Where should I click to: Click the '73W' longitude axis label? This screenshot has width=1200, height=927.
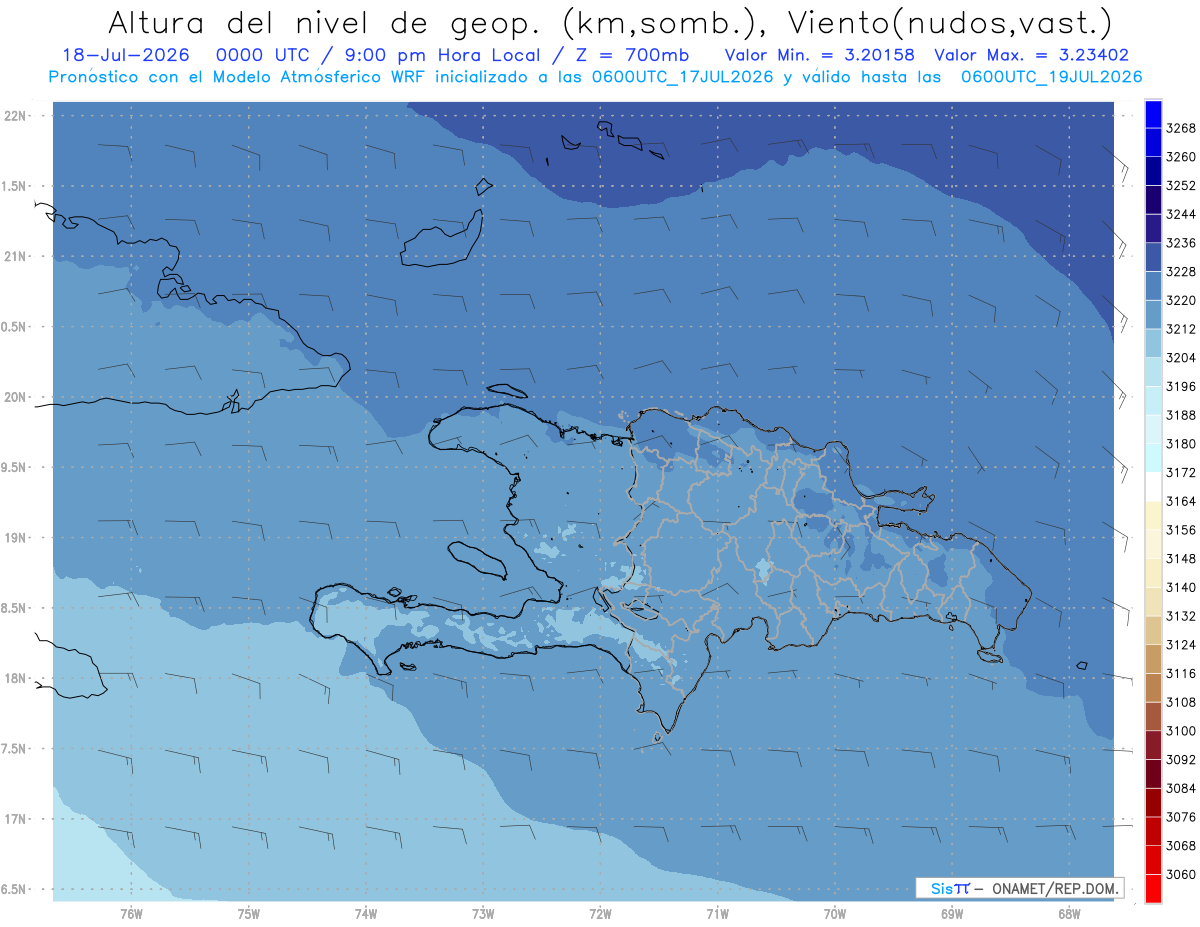(x=483, y=914)
